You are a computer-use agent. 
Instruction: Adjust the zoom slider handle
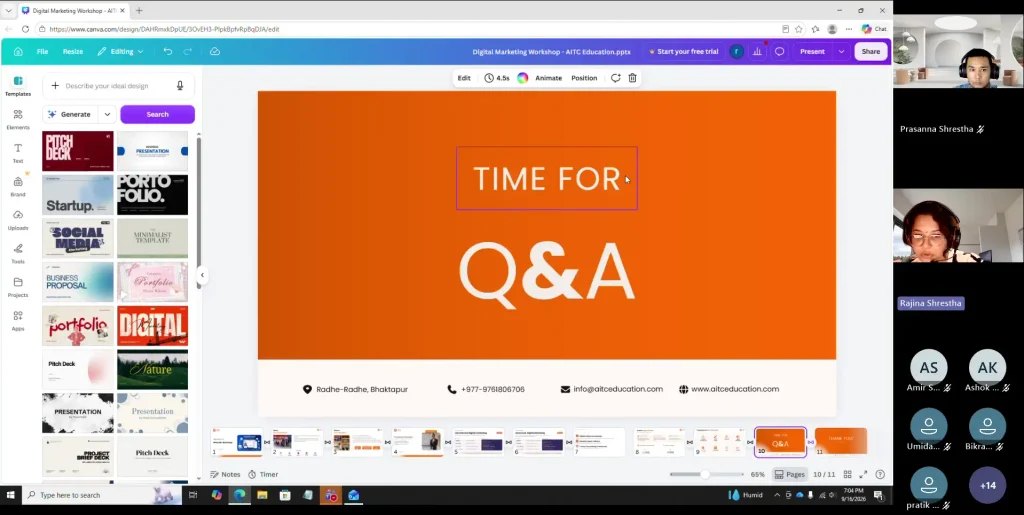click(x=705, y=475)
